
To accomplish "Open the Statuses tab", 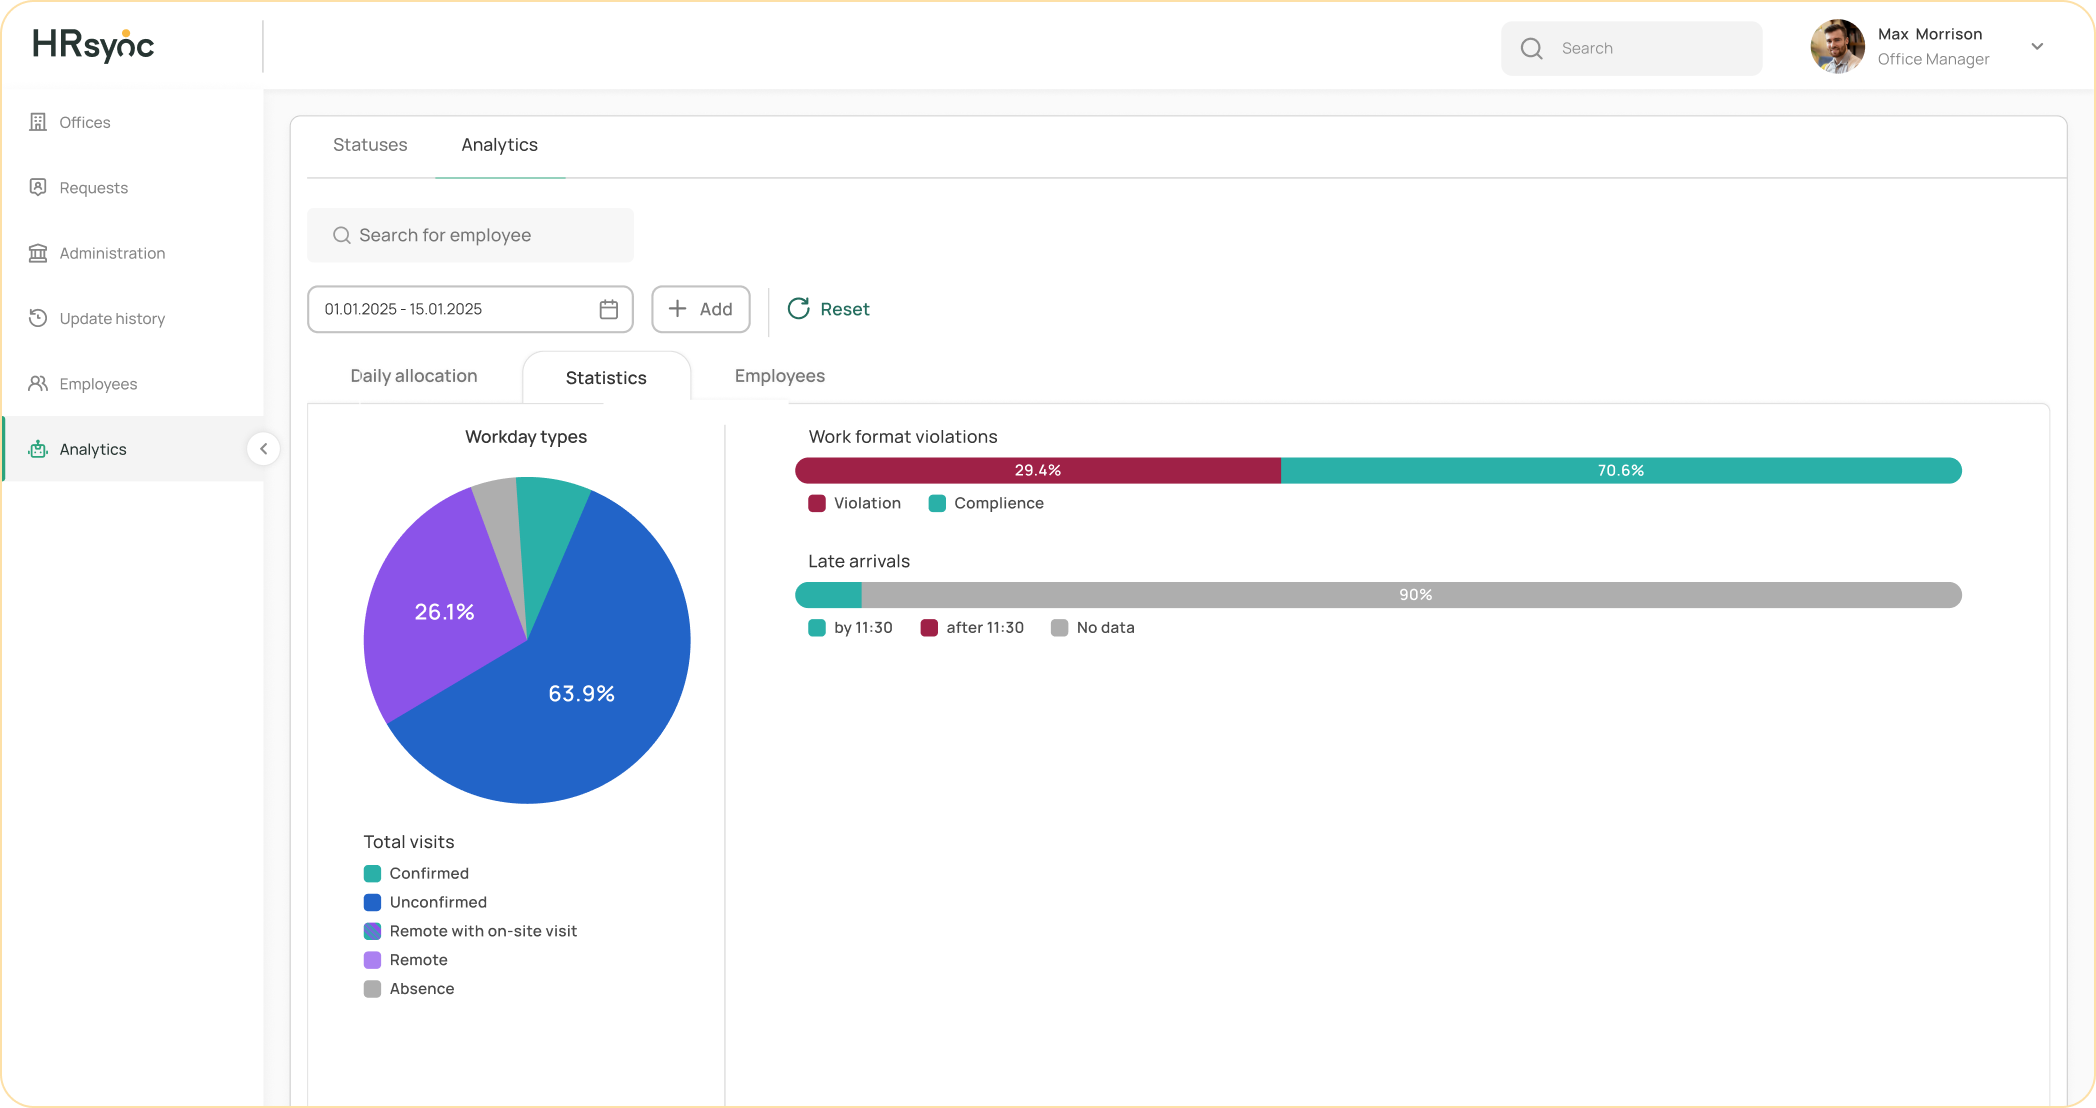I will pos(370,144).
